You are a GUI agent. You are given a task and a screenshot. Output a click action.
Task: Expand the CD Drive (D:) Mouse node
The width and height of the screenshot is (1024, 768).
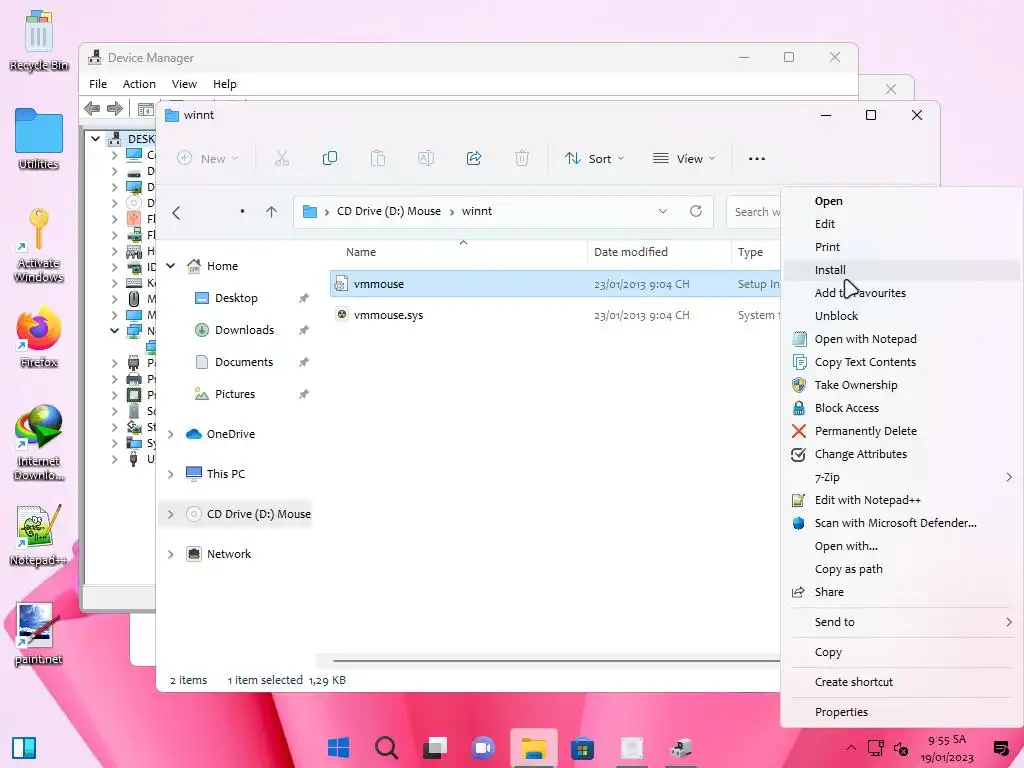tap(171, 515)
